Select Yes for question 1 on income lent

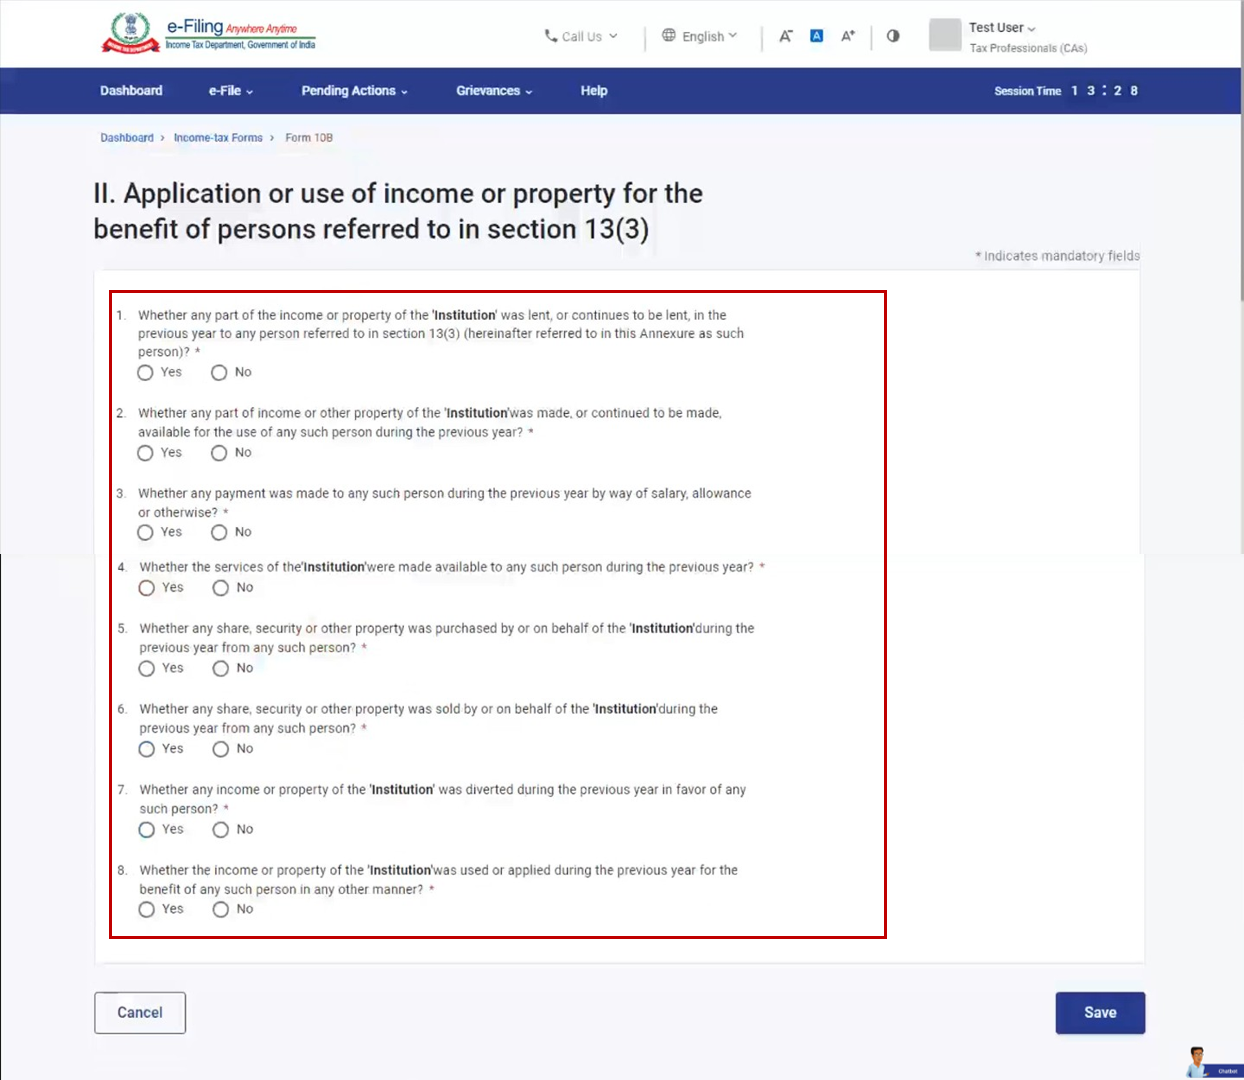[x=146, y=373]
